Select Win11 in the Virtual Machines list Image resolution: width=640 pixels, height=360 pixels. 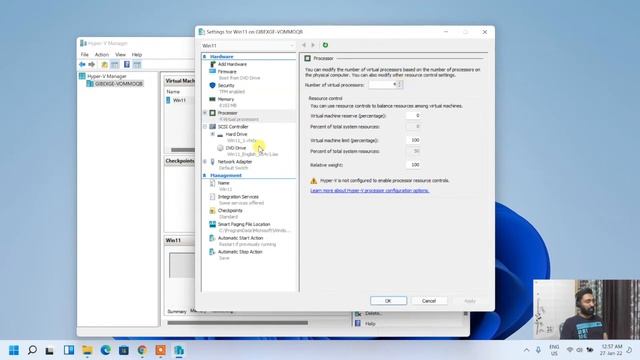click(179, 100)
